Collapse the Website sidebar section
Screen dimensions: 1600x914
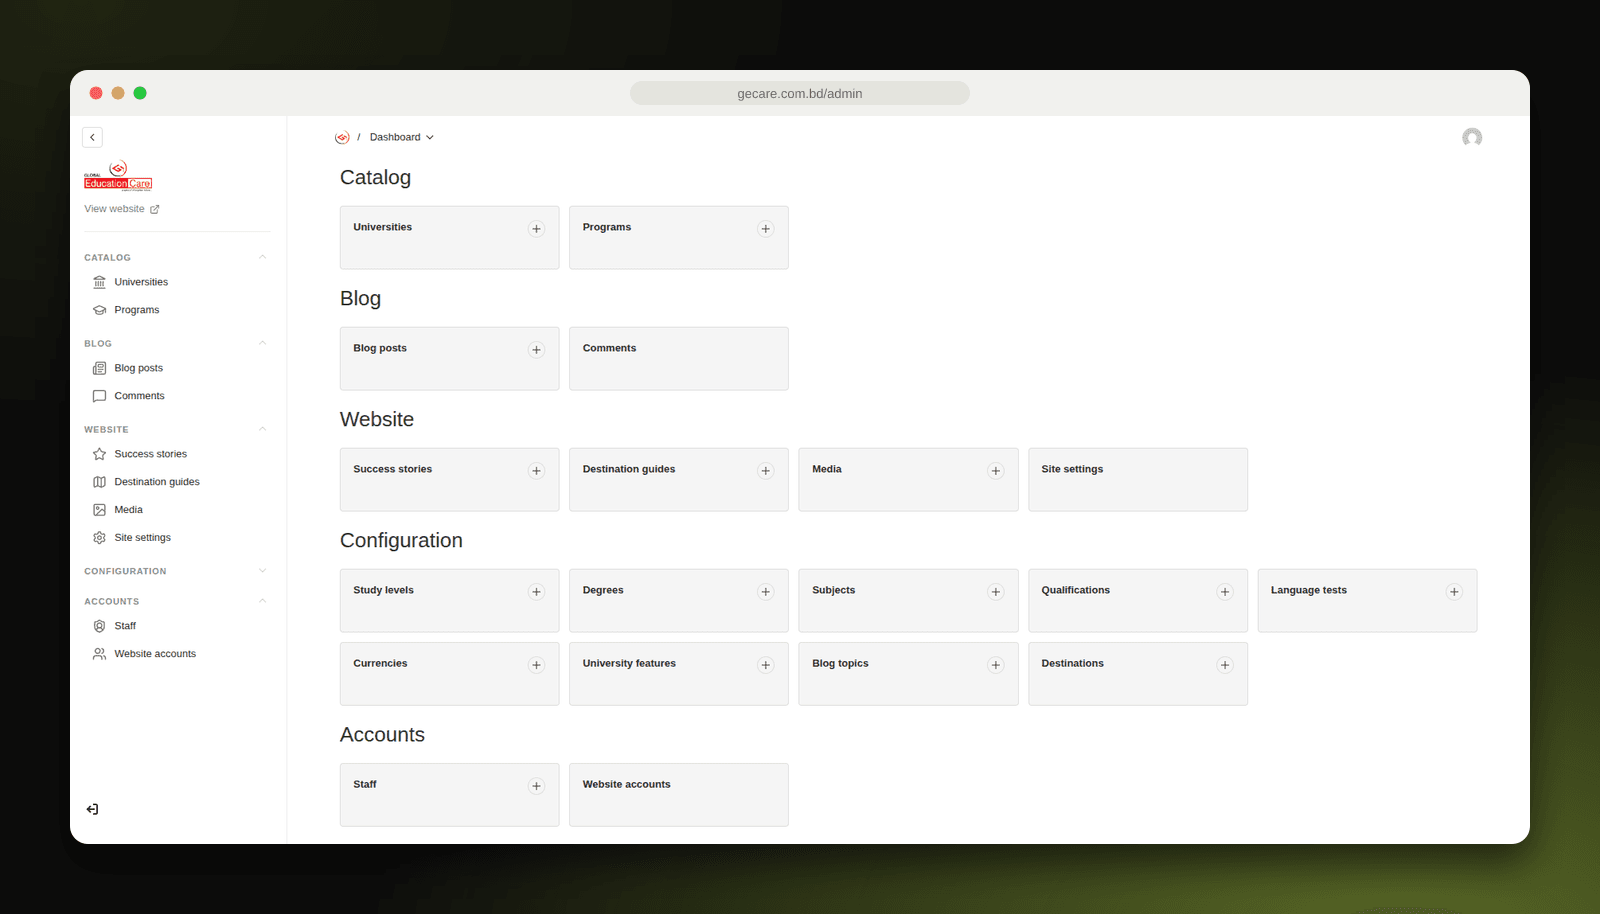pos(262,429)
